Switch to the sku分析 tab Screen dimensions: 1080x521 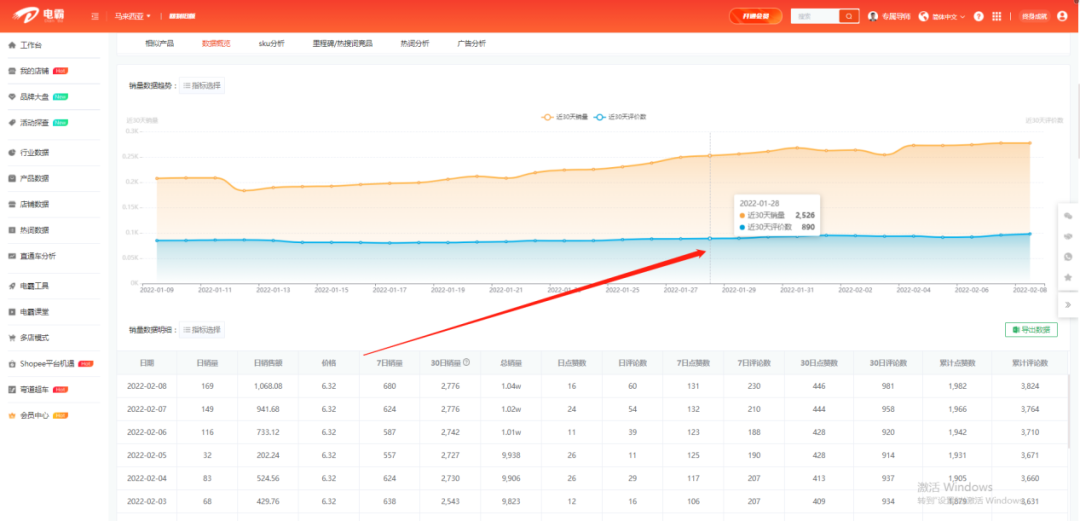pos(271,44)
